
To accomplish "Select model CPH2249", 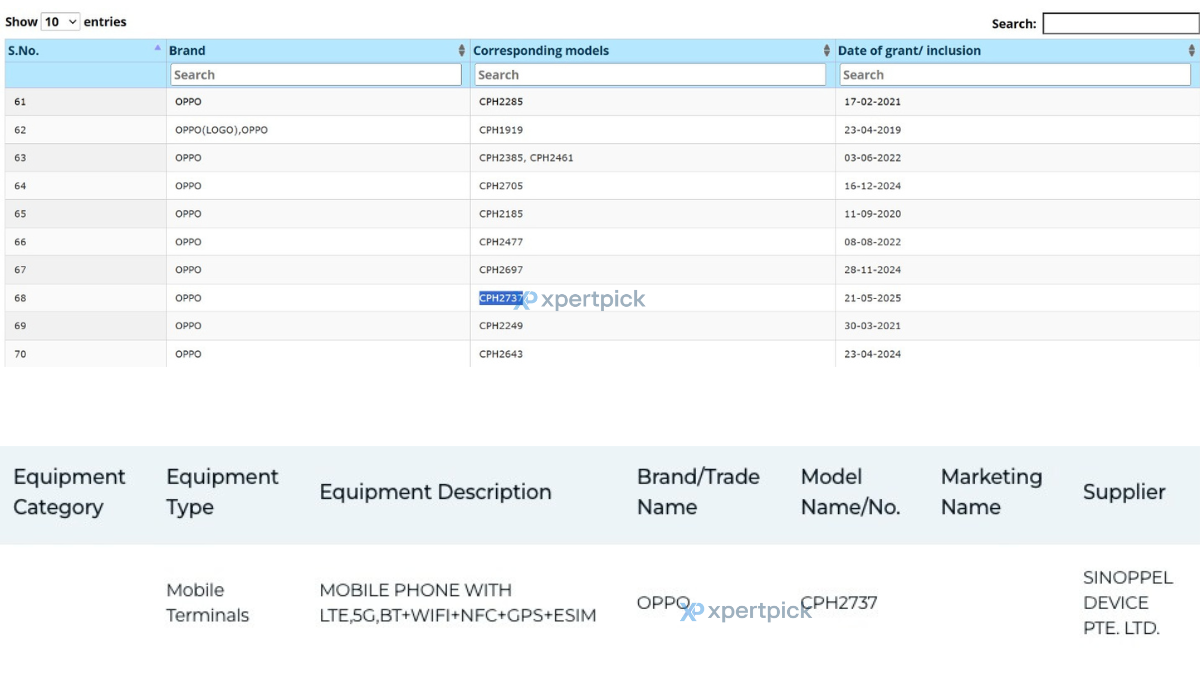I will pyautogui.click(x=501, y=326).
